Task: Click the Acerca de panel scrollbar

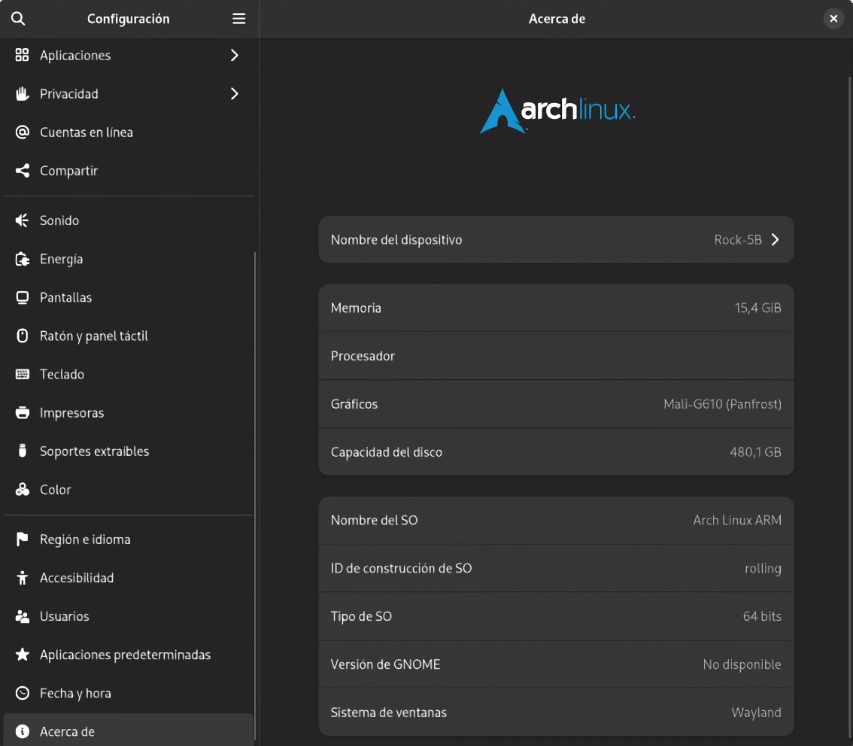Action: tap(850, 408)
